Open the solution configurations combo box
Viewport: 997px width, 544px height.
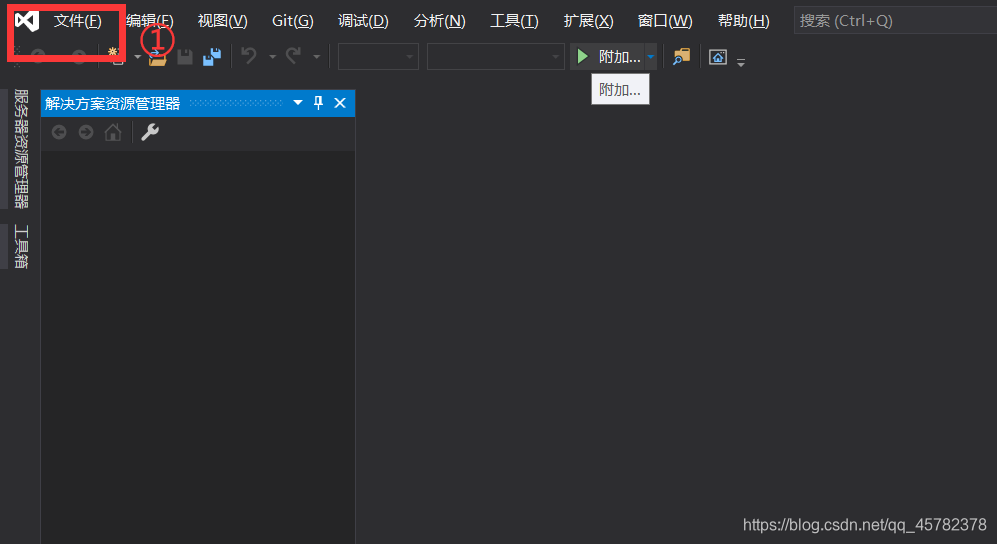pos(378,57)
